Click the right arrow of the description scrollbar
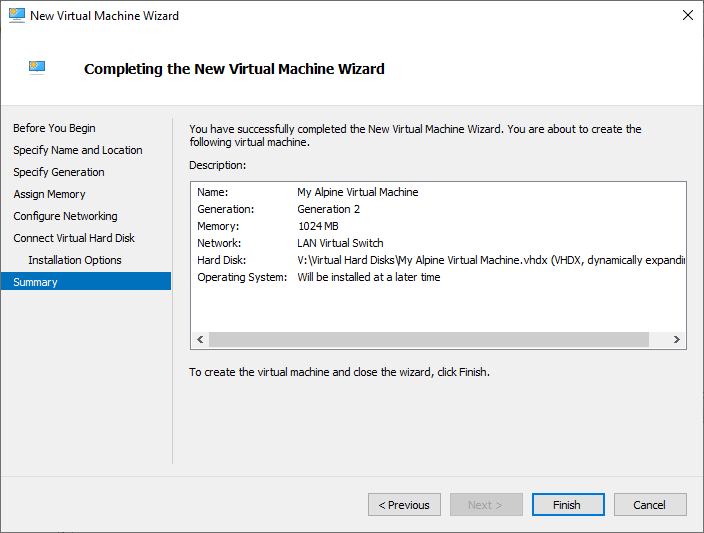704x533 pixels. pos(677,340)
